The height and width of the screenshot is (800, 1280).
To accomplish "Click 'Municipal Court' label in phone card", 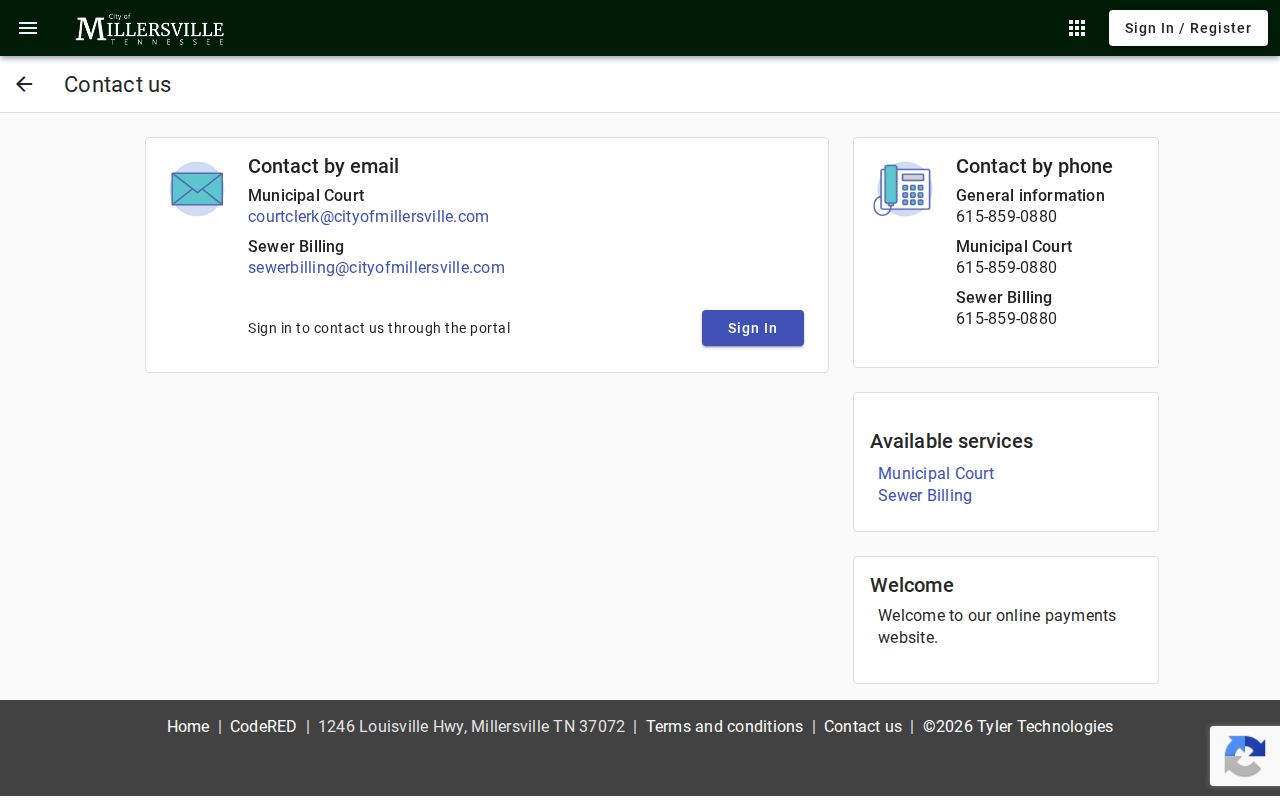I will (x=1014, y=246).
